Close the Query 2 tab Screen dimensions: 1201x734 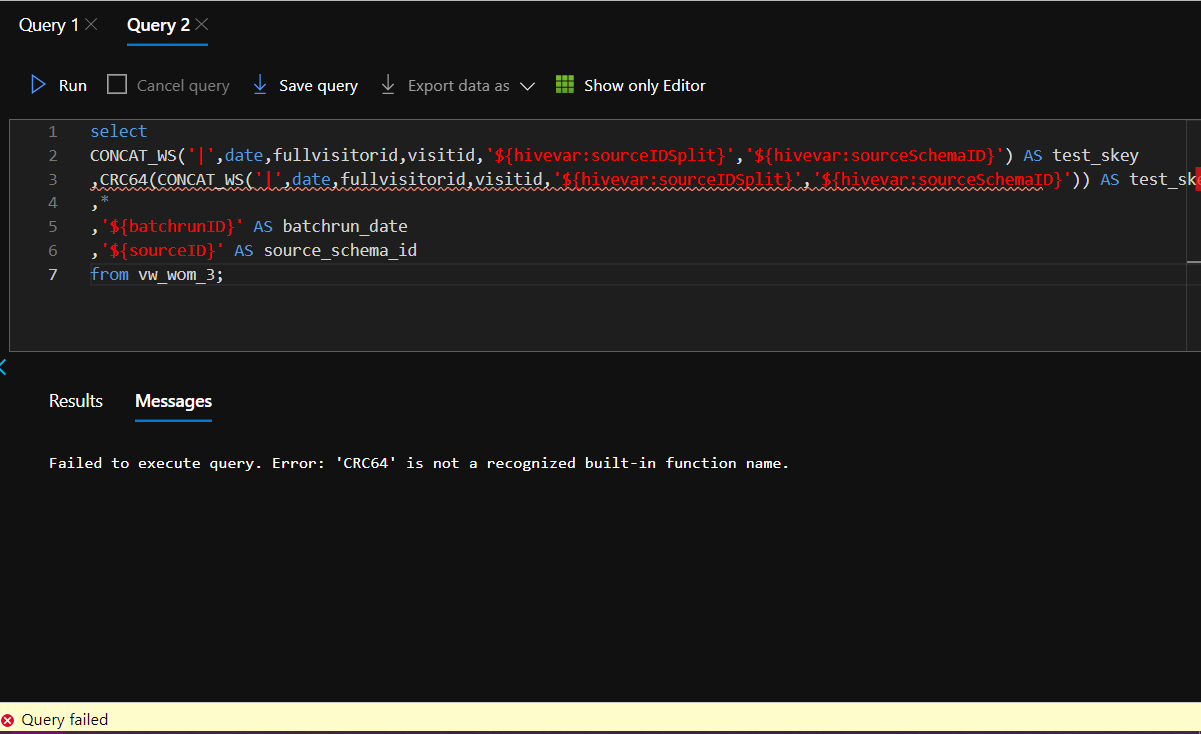coord(202,24)
